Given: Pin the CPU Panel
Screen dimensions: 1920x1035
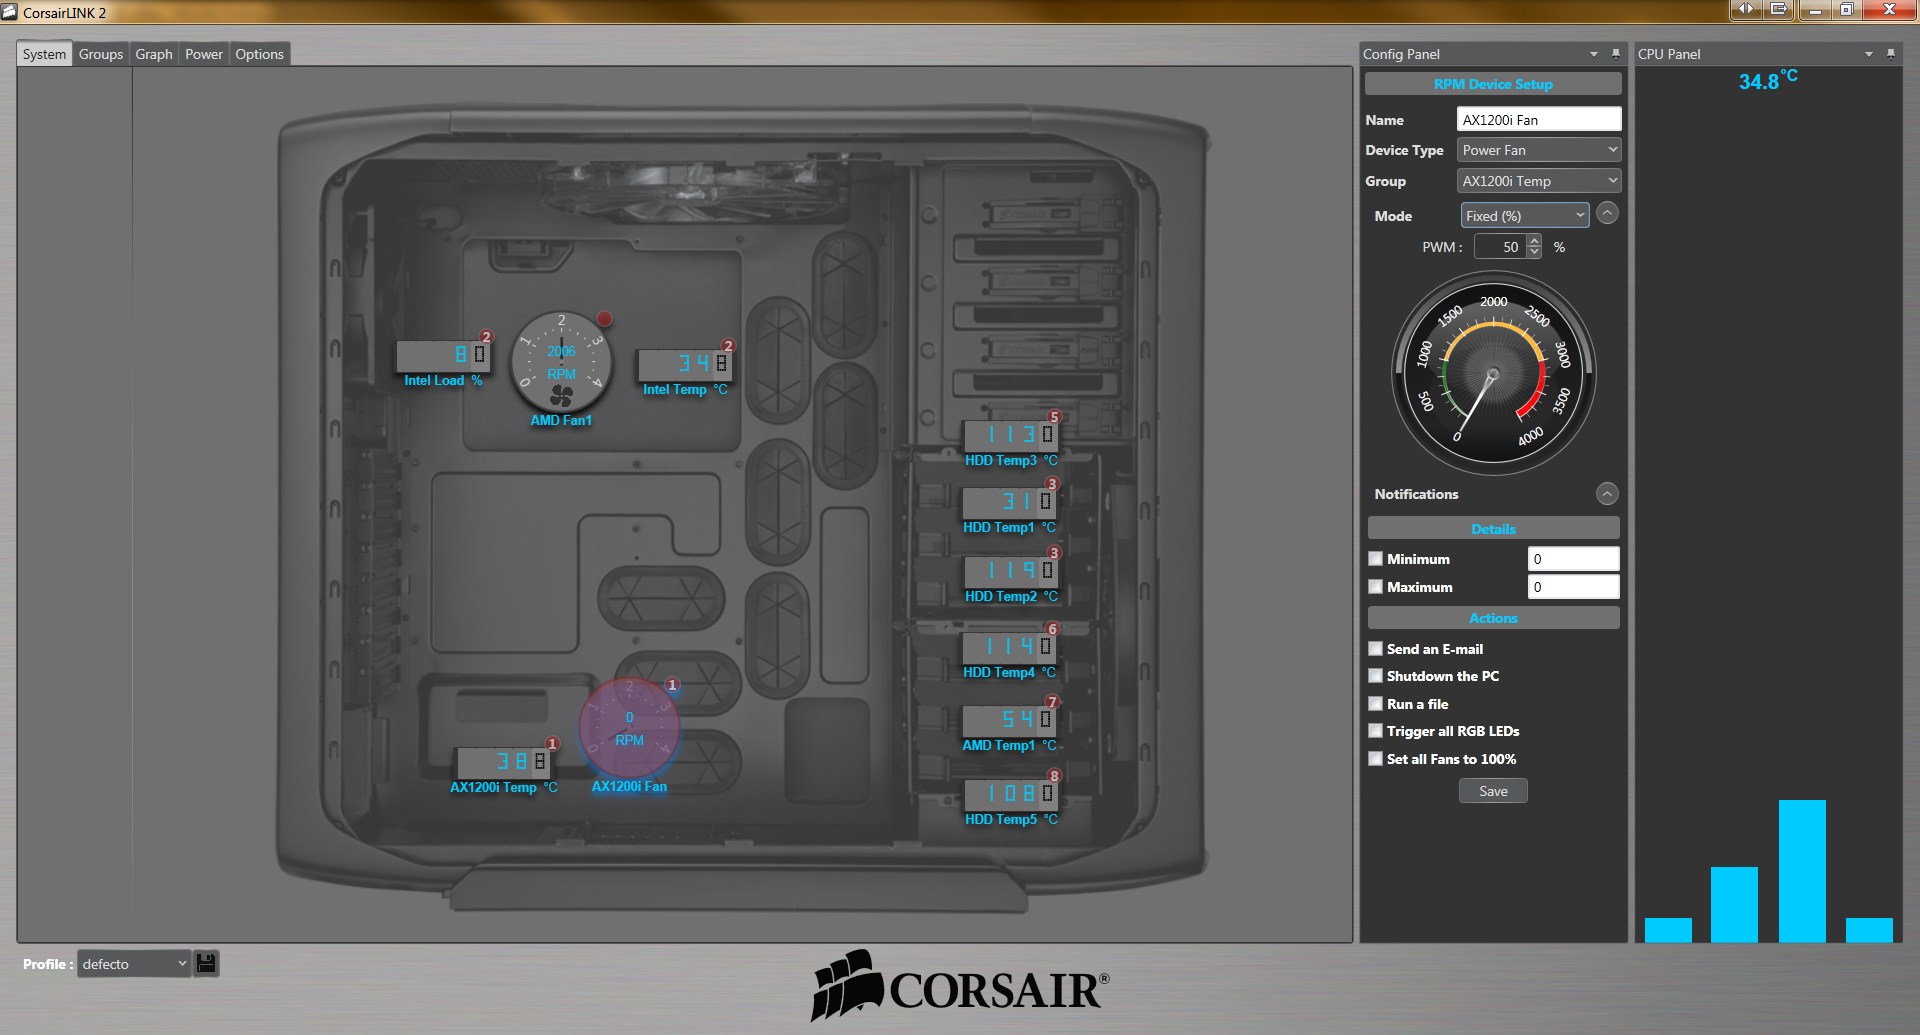Looking at the screenshot, I should tap(1890, 54).
